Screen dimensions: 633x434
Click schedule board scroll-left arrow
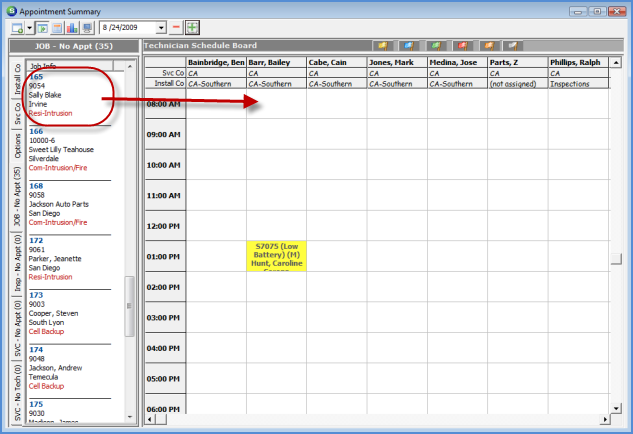coord(150,419)
